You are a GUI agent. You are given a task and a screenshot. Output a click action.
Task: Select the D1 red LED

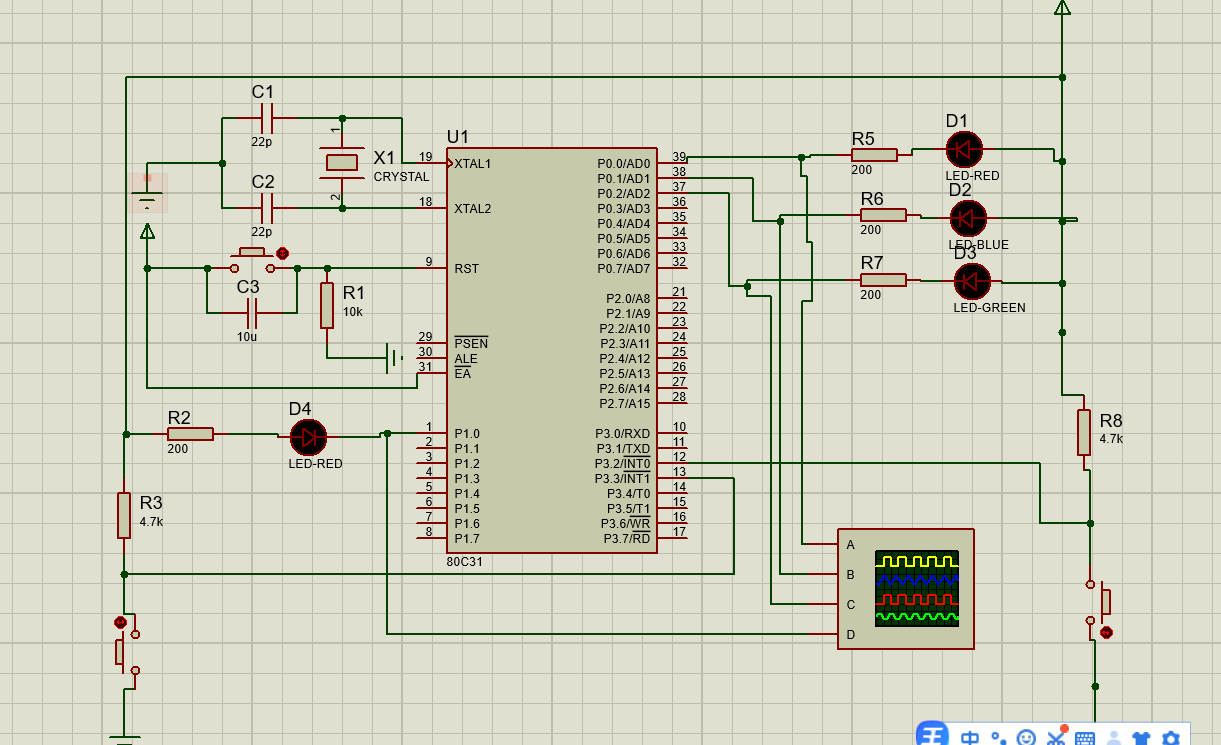coord(964,150)
